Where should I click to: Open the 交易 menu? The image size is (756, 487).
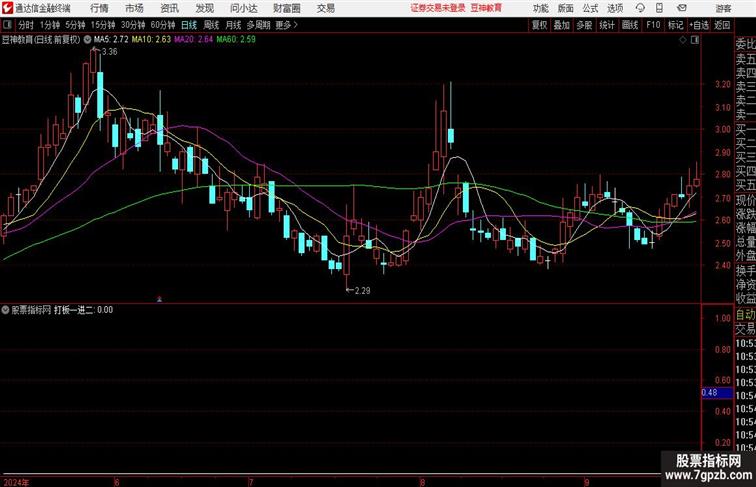click(x=325, y=8)
